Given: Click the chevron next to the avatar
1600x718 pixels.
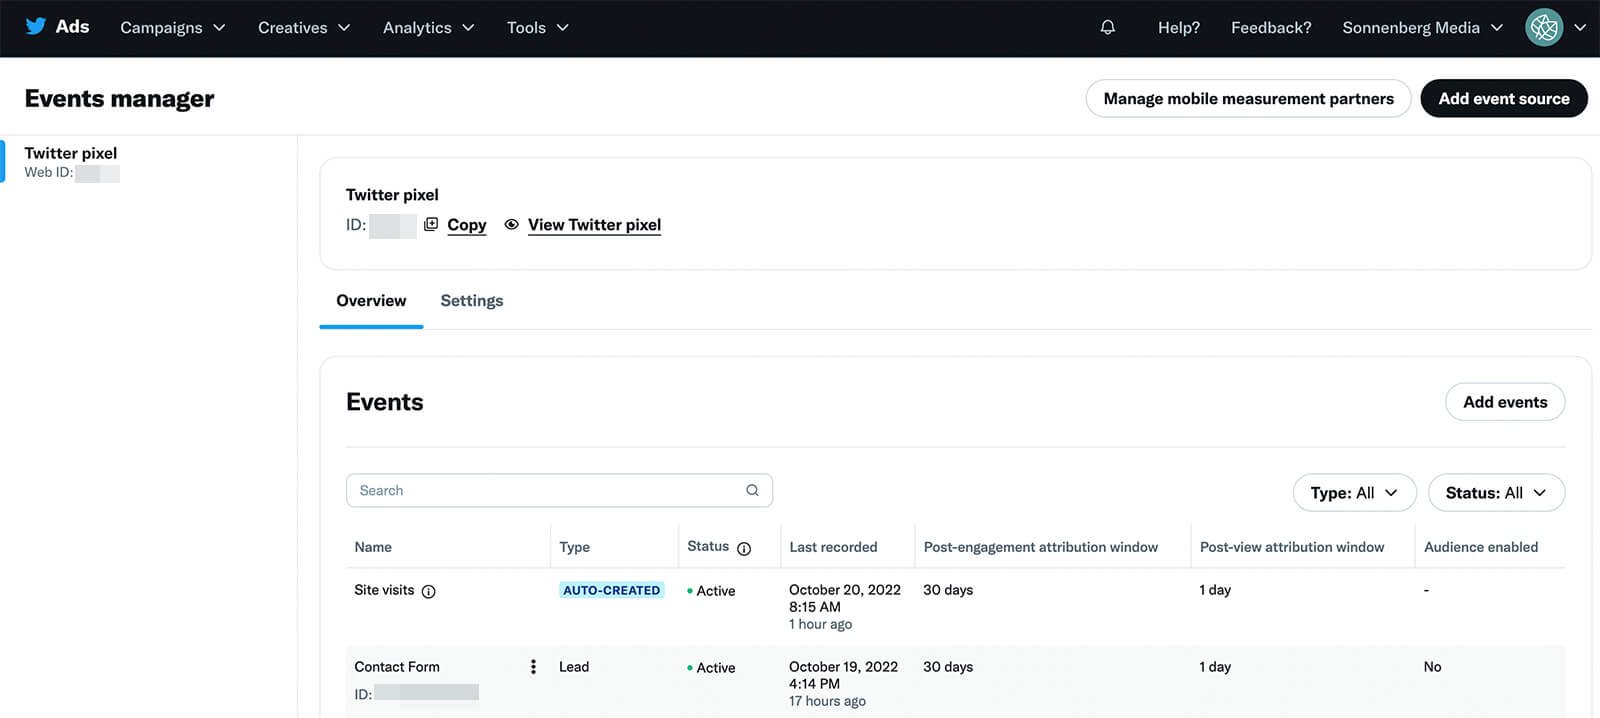Looking at the screenshot, I should click(x=1580, y=27).
